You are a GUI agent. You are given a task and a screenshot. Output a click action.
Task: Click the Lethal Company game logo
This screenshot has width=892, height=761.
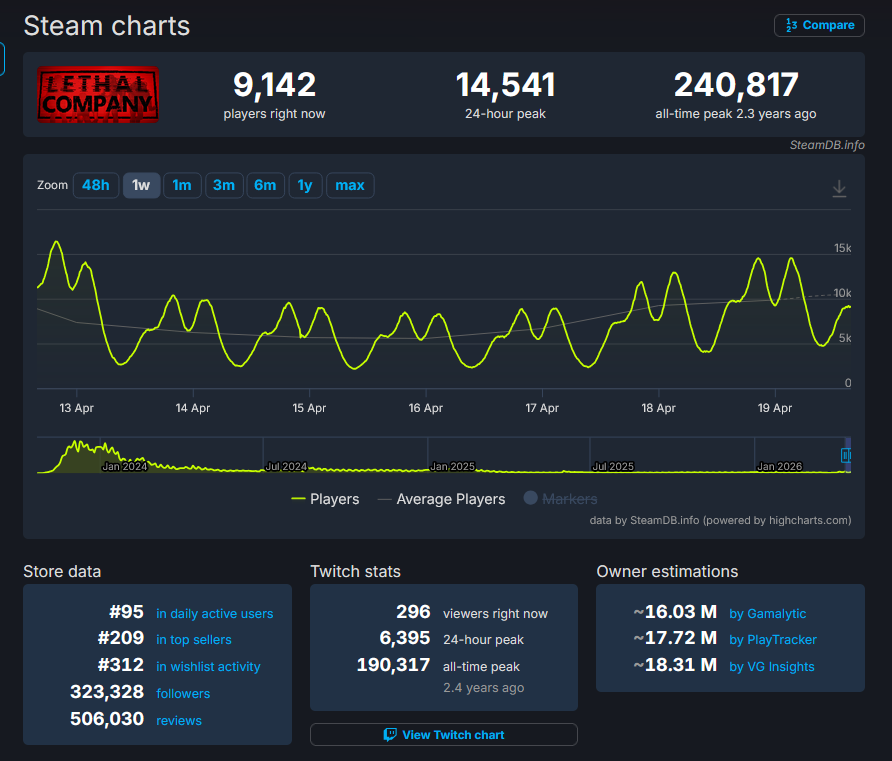(98, 94)
